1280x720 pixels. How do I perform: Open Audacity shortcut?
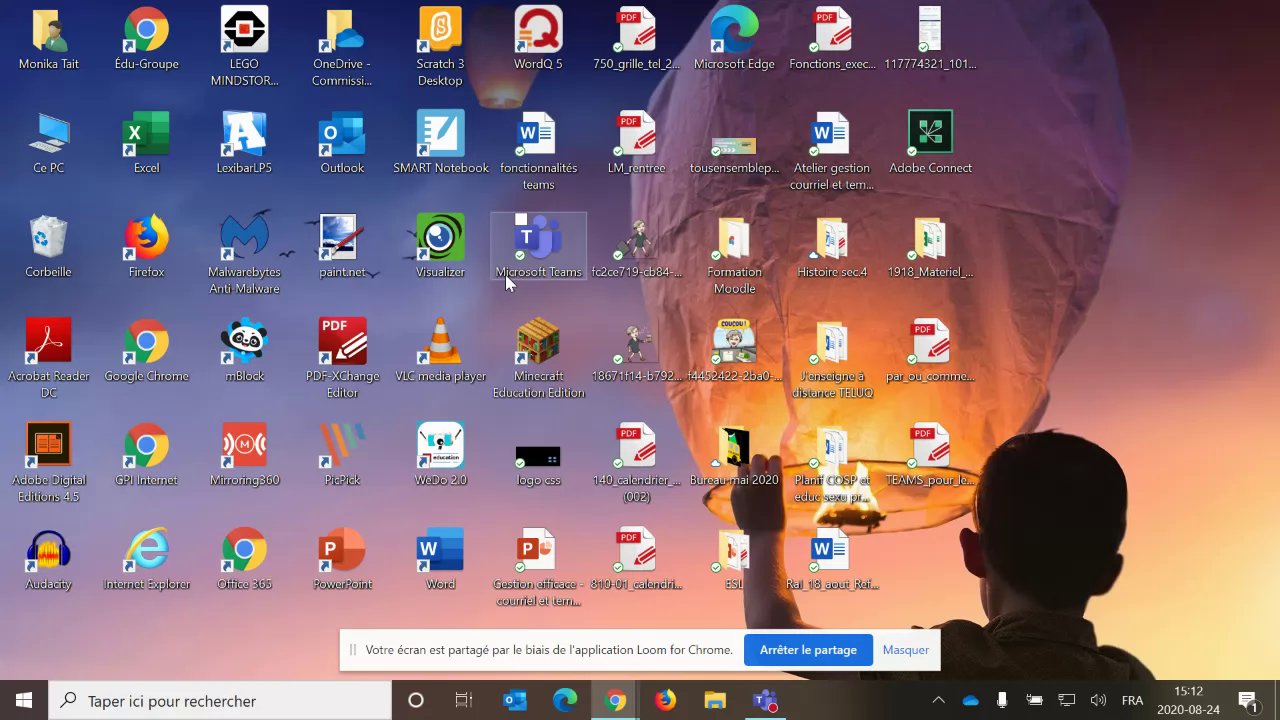pos(48,560)
